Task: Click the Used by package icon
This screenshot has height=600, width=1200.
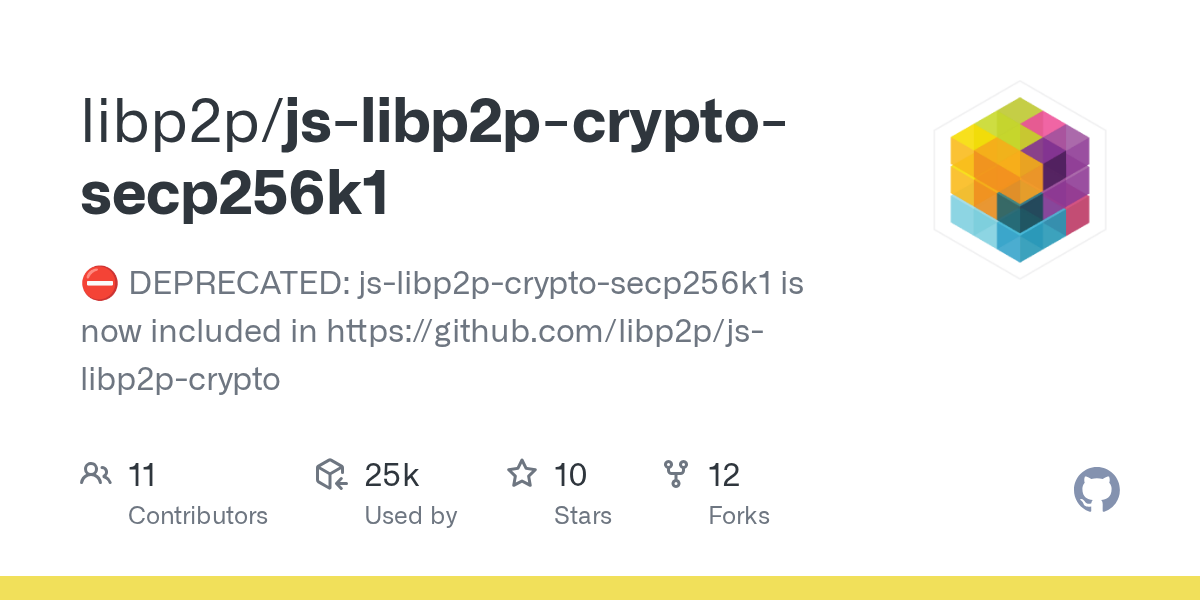Action: point(331,474)
